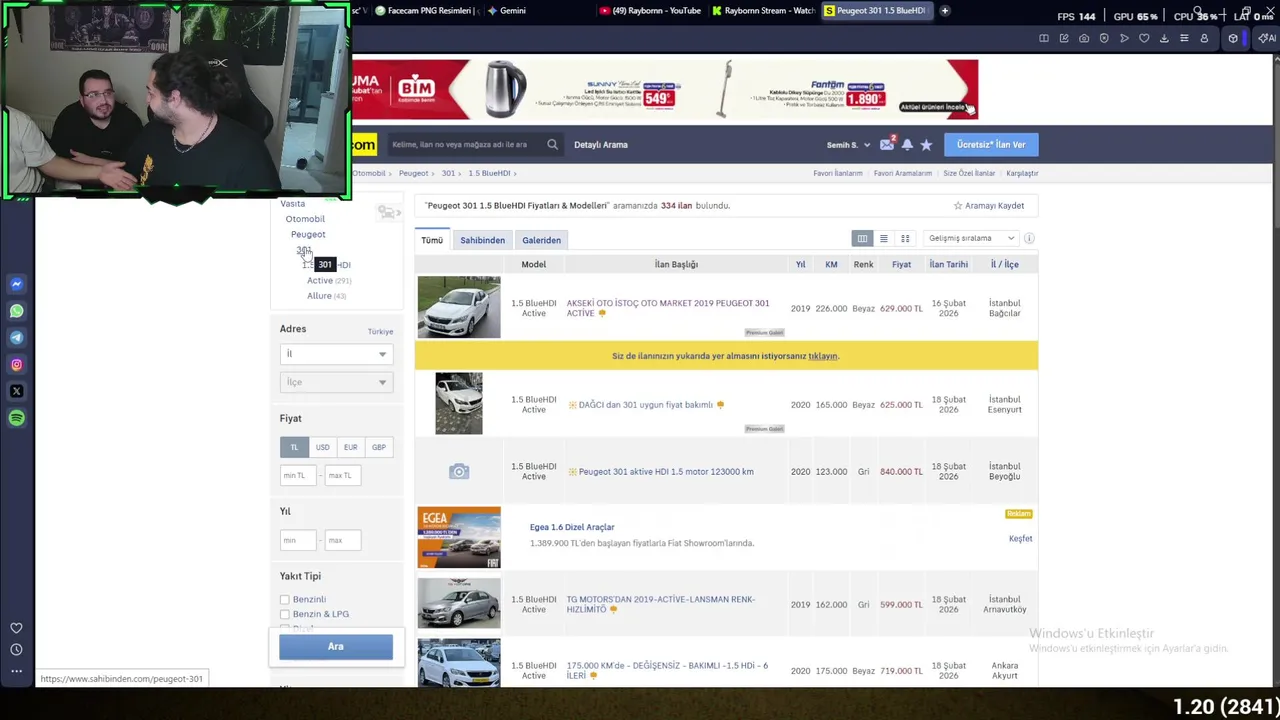Click the max year field
Image resolution: width=1280 pixels, height=720 pixels.
tap(343, 541)
